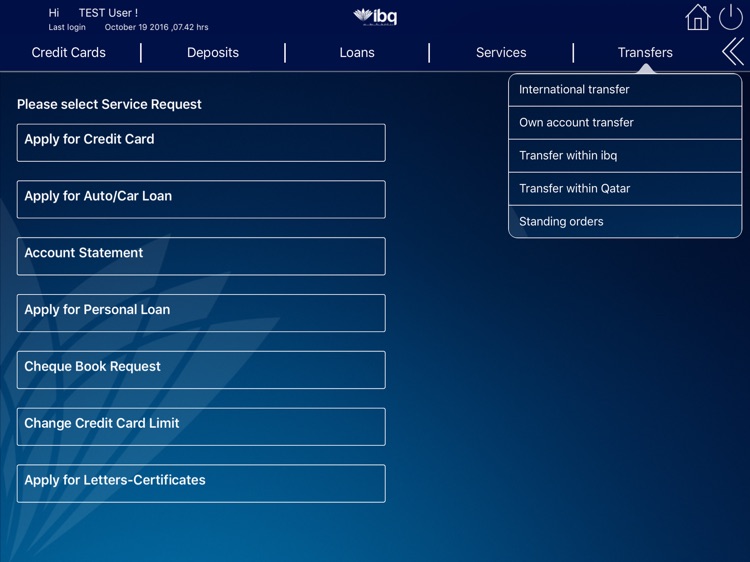Tap Apply for Credit Card
Image resolution: width=750 pixels, height=562 pixels.
click(x=201, y=143)
